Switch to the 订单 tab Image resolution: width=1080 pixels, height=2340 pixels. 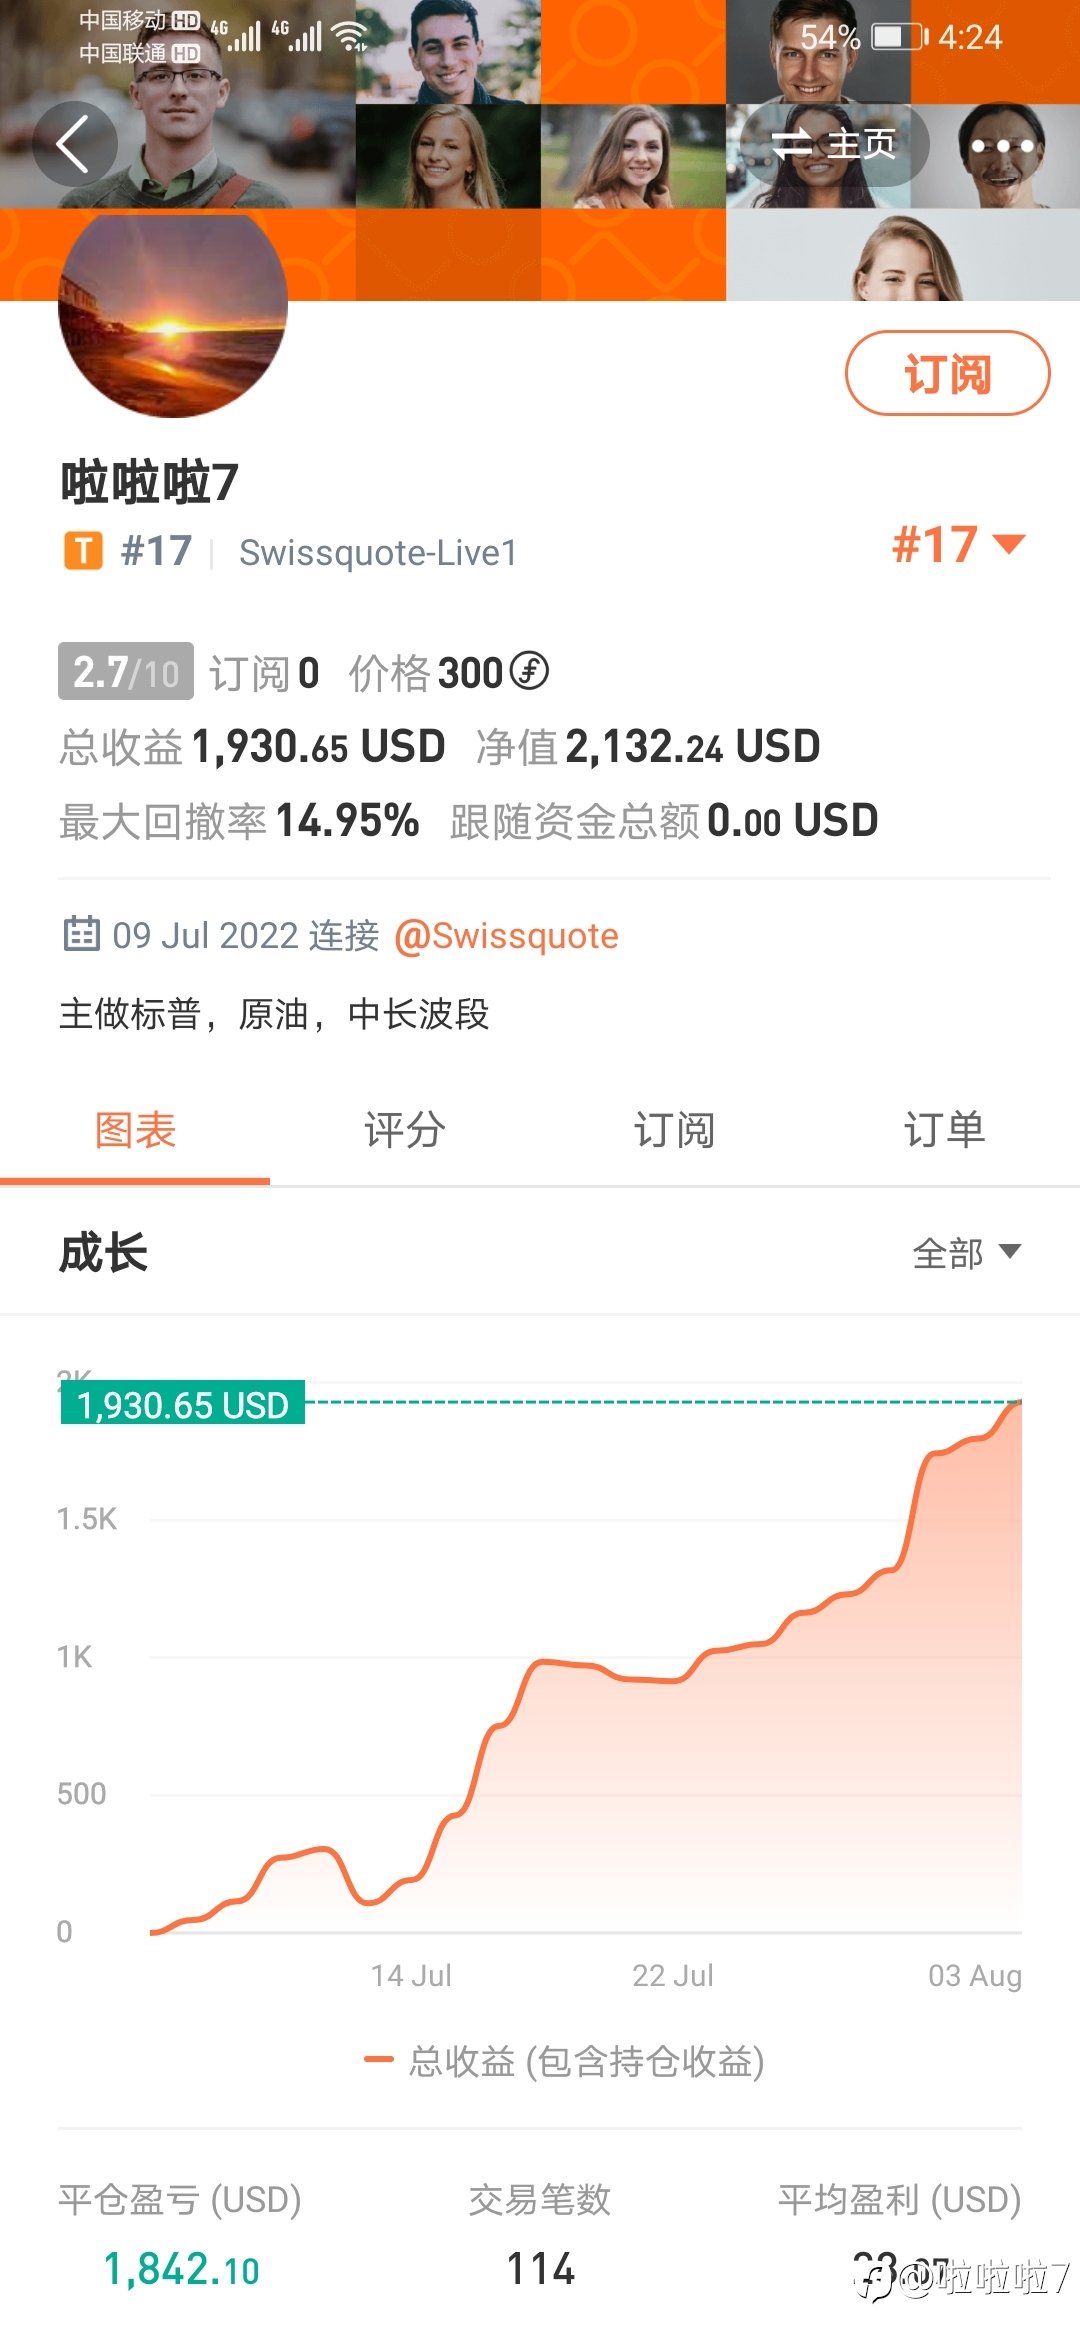click(945, 1130)
